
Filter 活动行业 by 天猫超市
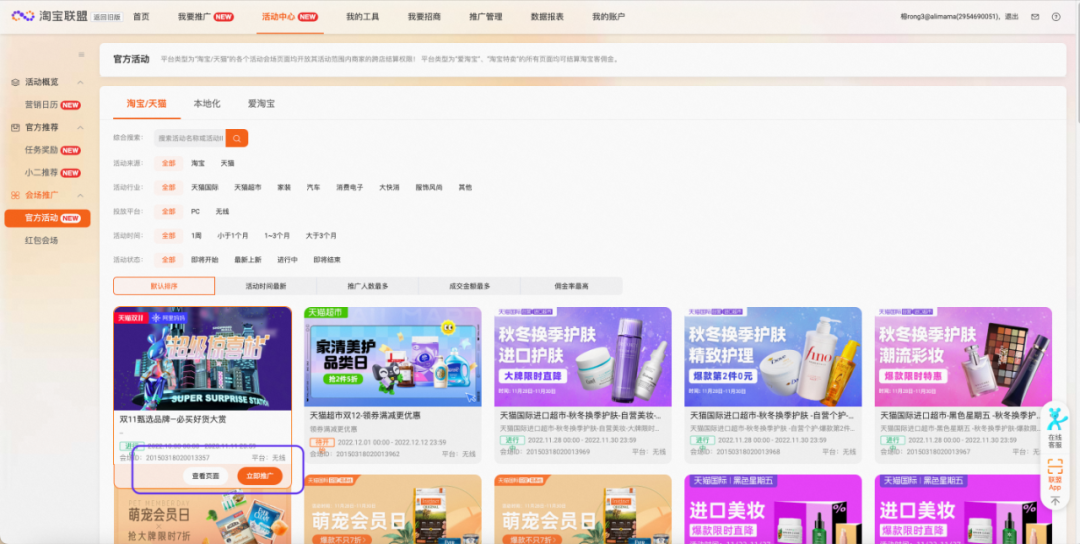coord(248,187)
